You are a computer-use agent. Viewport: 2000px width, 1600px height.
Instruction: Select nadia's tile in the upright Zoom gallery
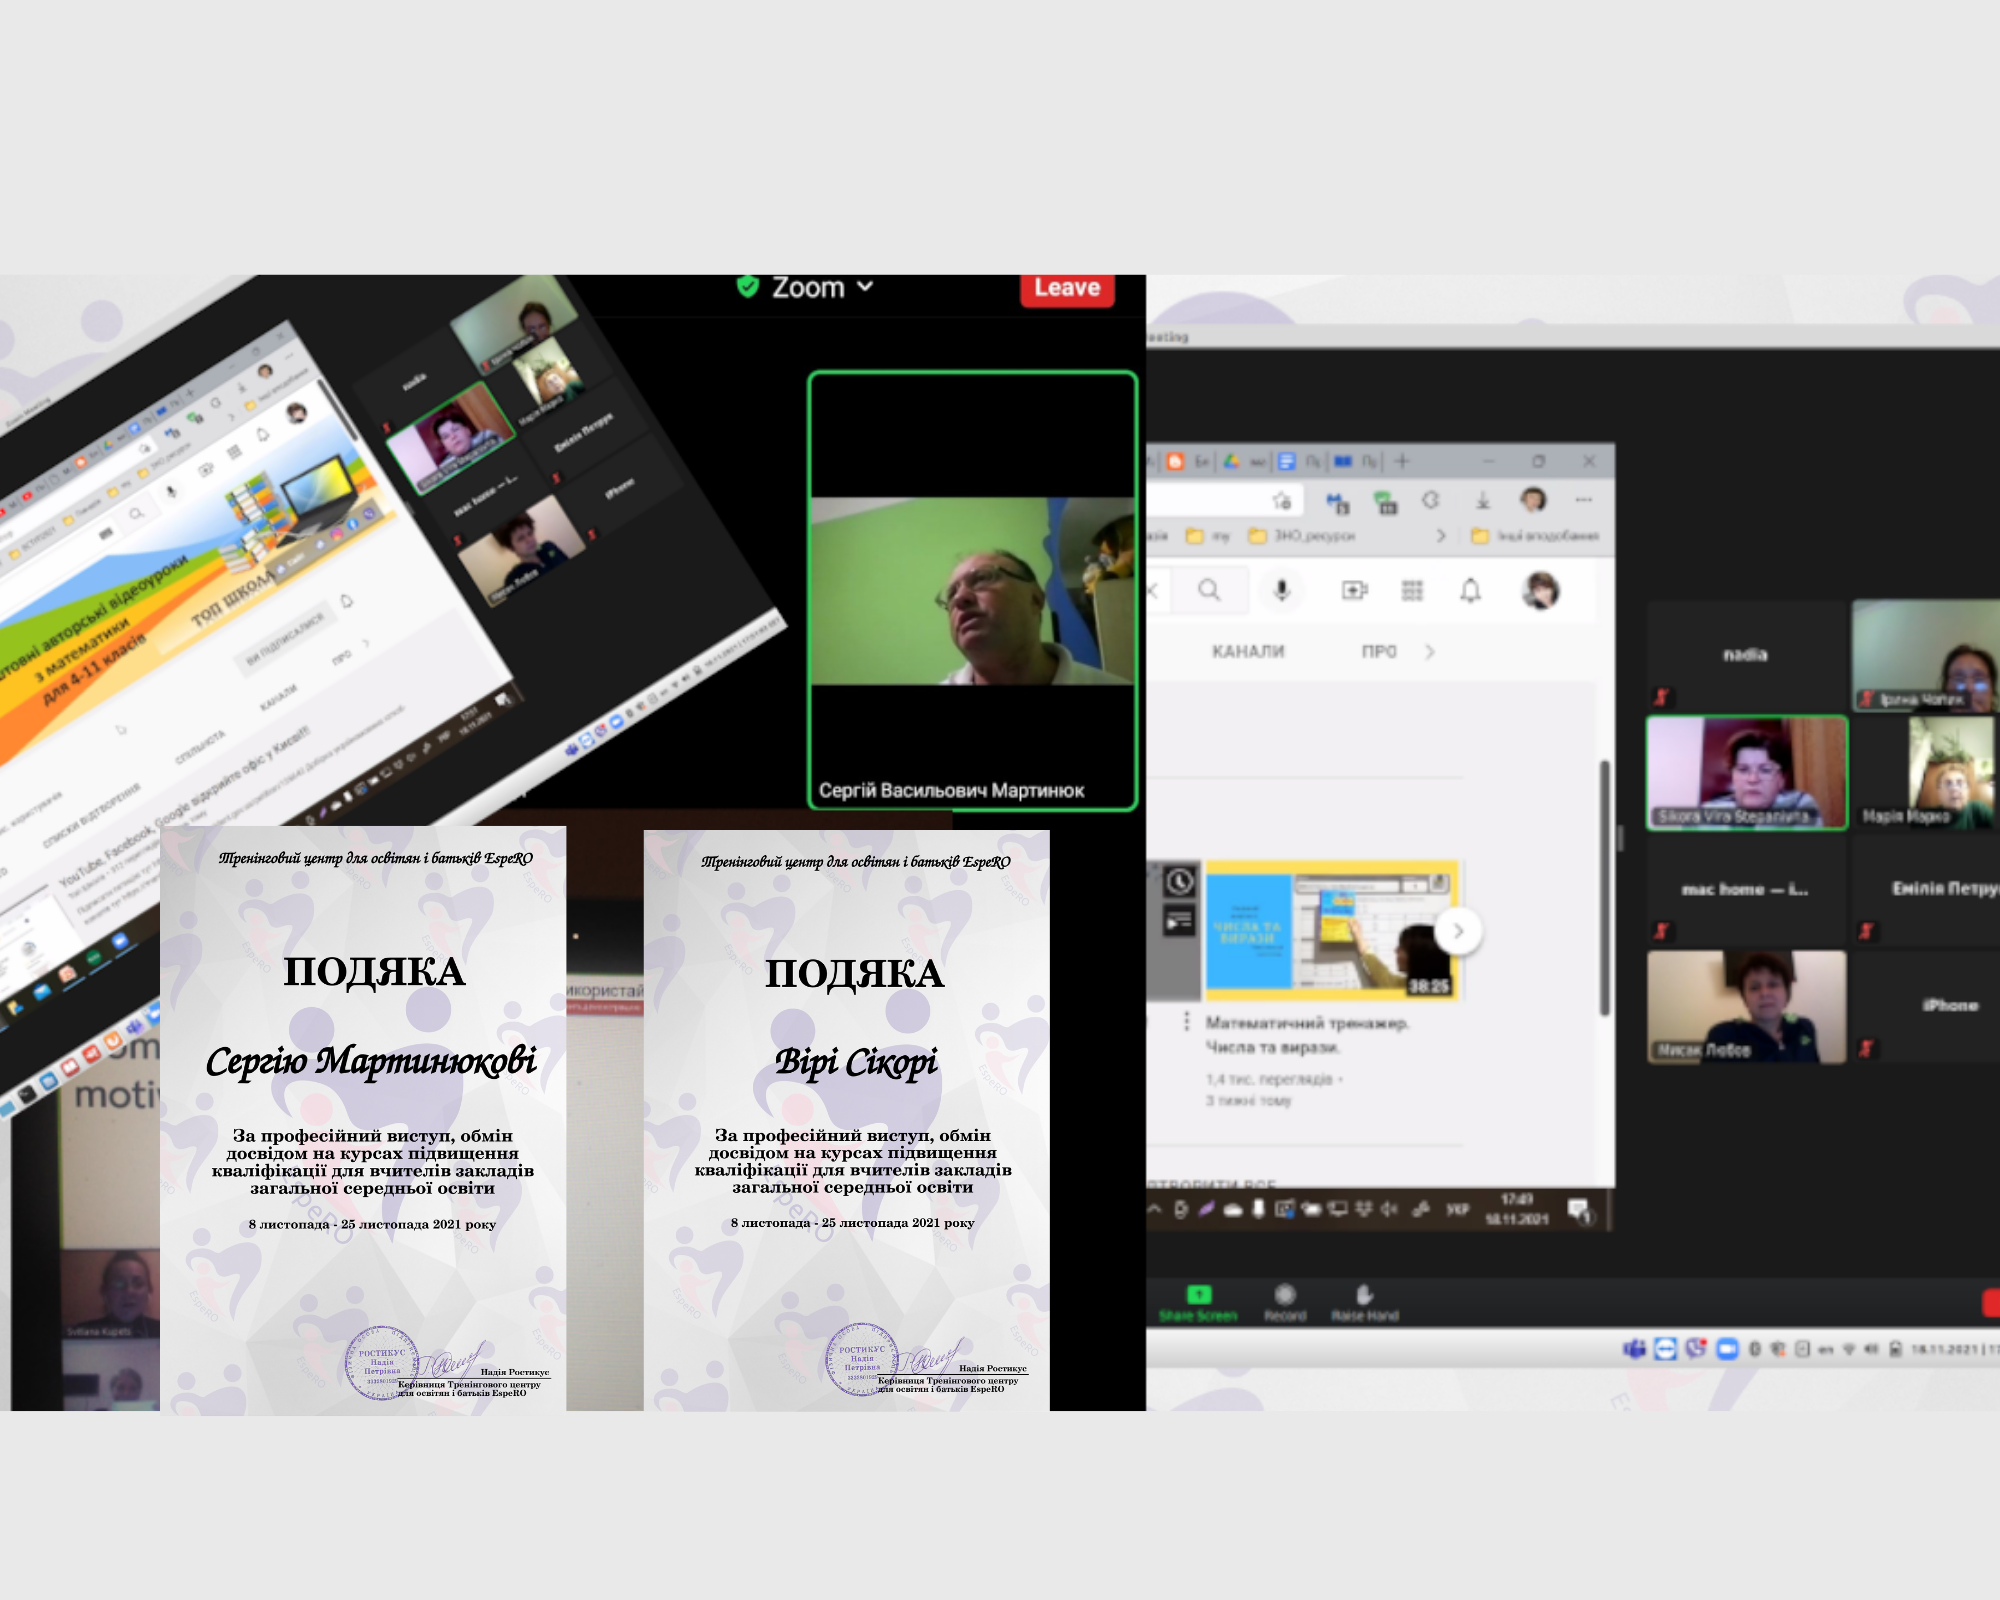[x=1746, y=655]
